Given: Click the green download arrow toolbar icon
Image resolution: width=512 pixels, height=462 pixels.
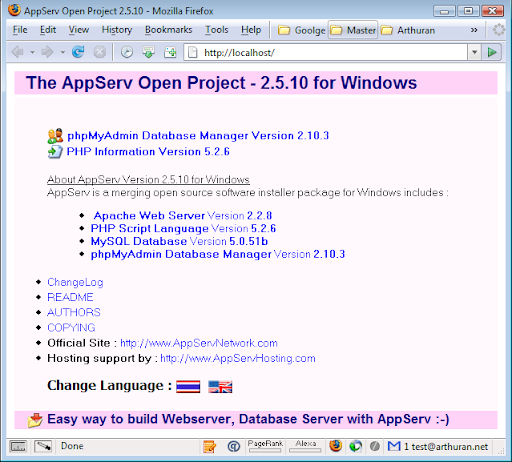Looking at the screenshot, I should (148, 52).
